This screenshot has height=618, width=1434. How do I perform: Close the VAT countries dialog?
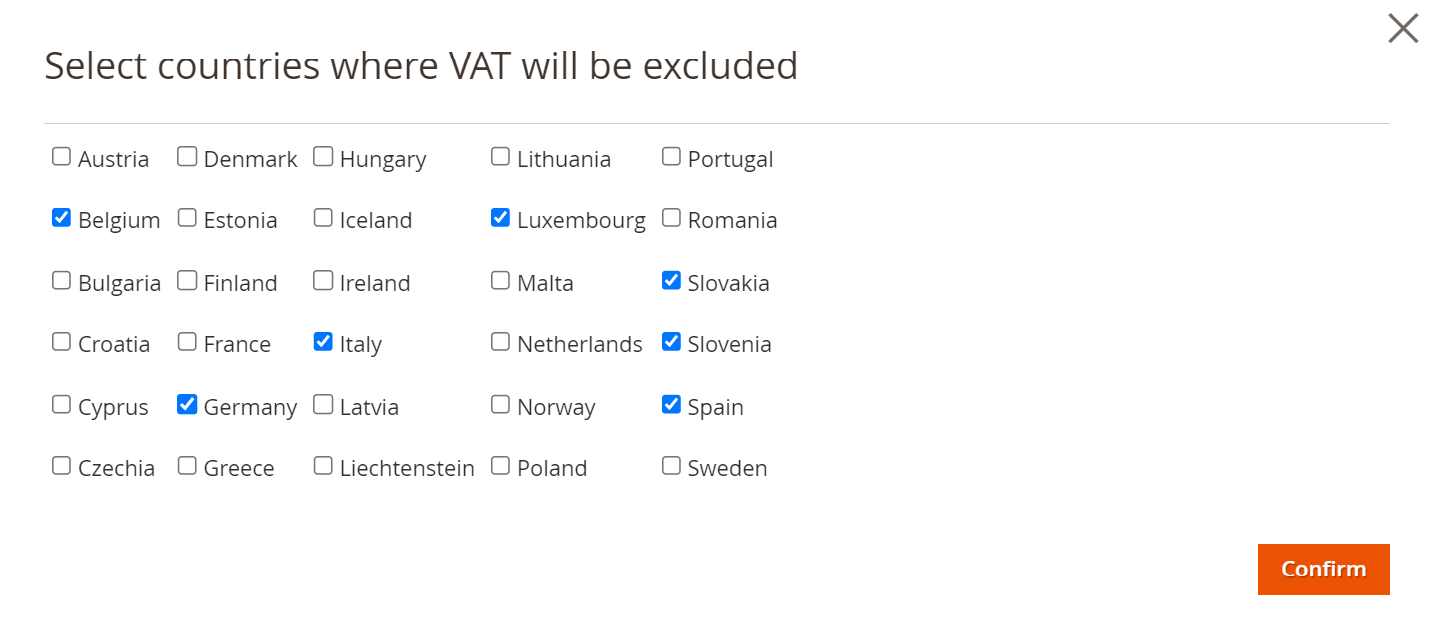click(x=1402, y=28)
